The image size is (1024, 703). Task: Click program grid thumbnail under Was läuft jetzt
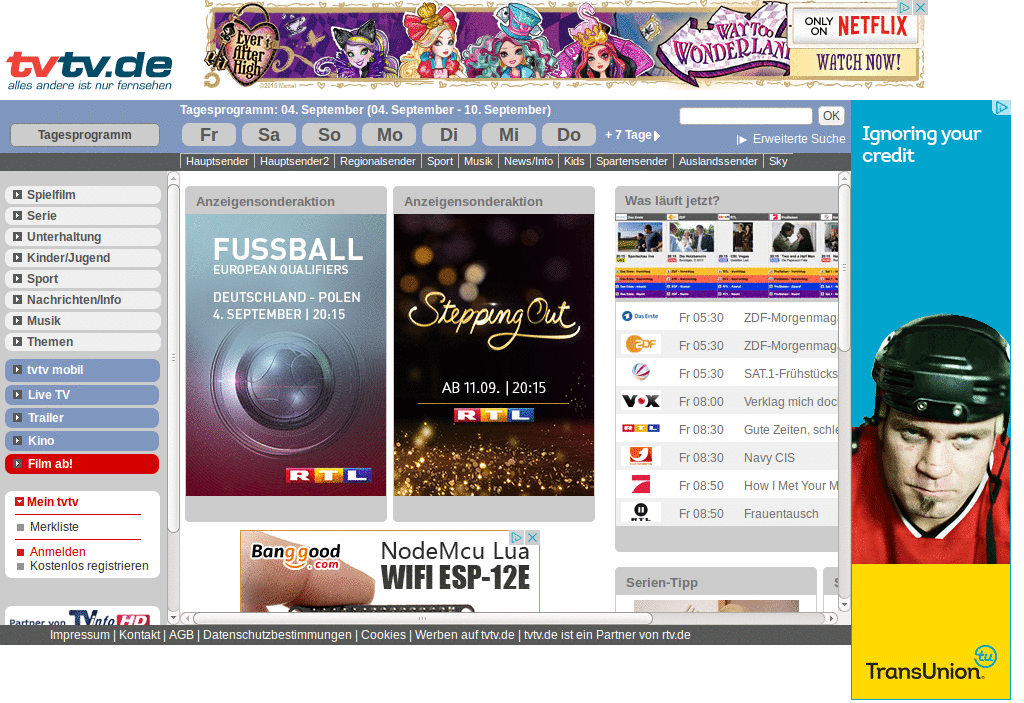point(726,255)
